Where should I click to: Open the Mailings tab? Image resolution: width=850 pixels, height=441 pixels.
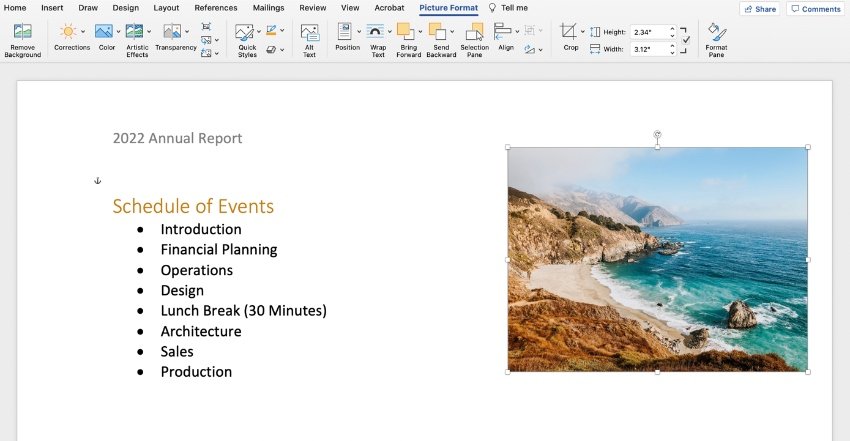pos(268,8)
